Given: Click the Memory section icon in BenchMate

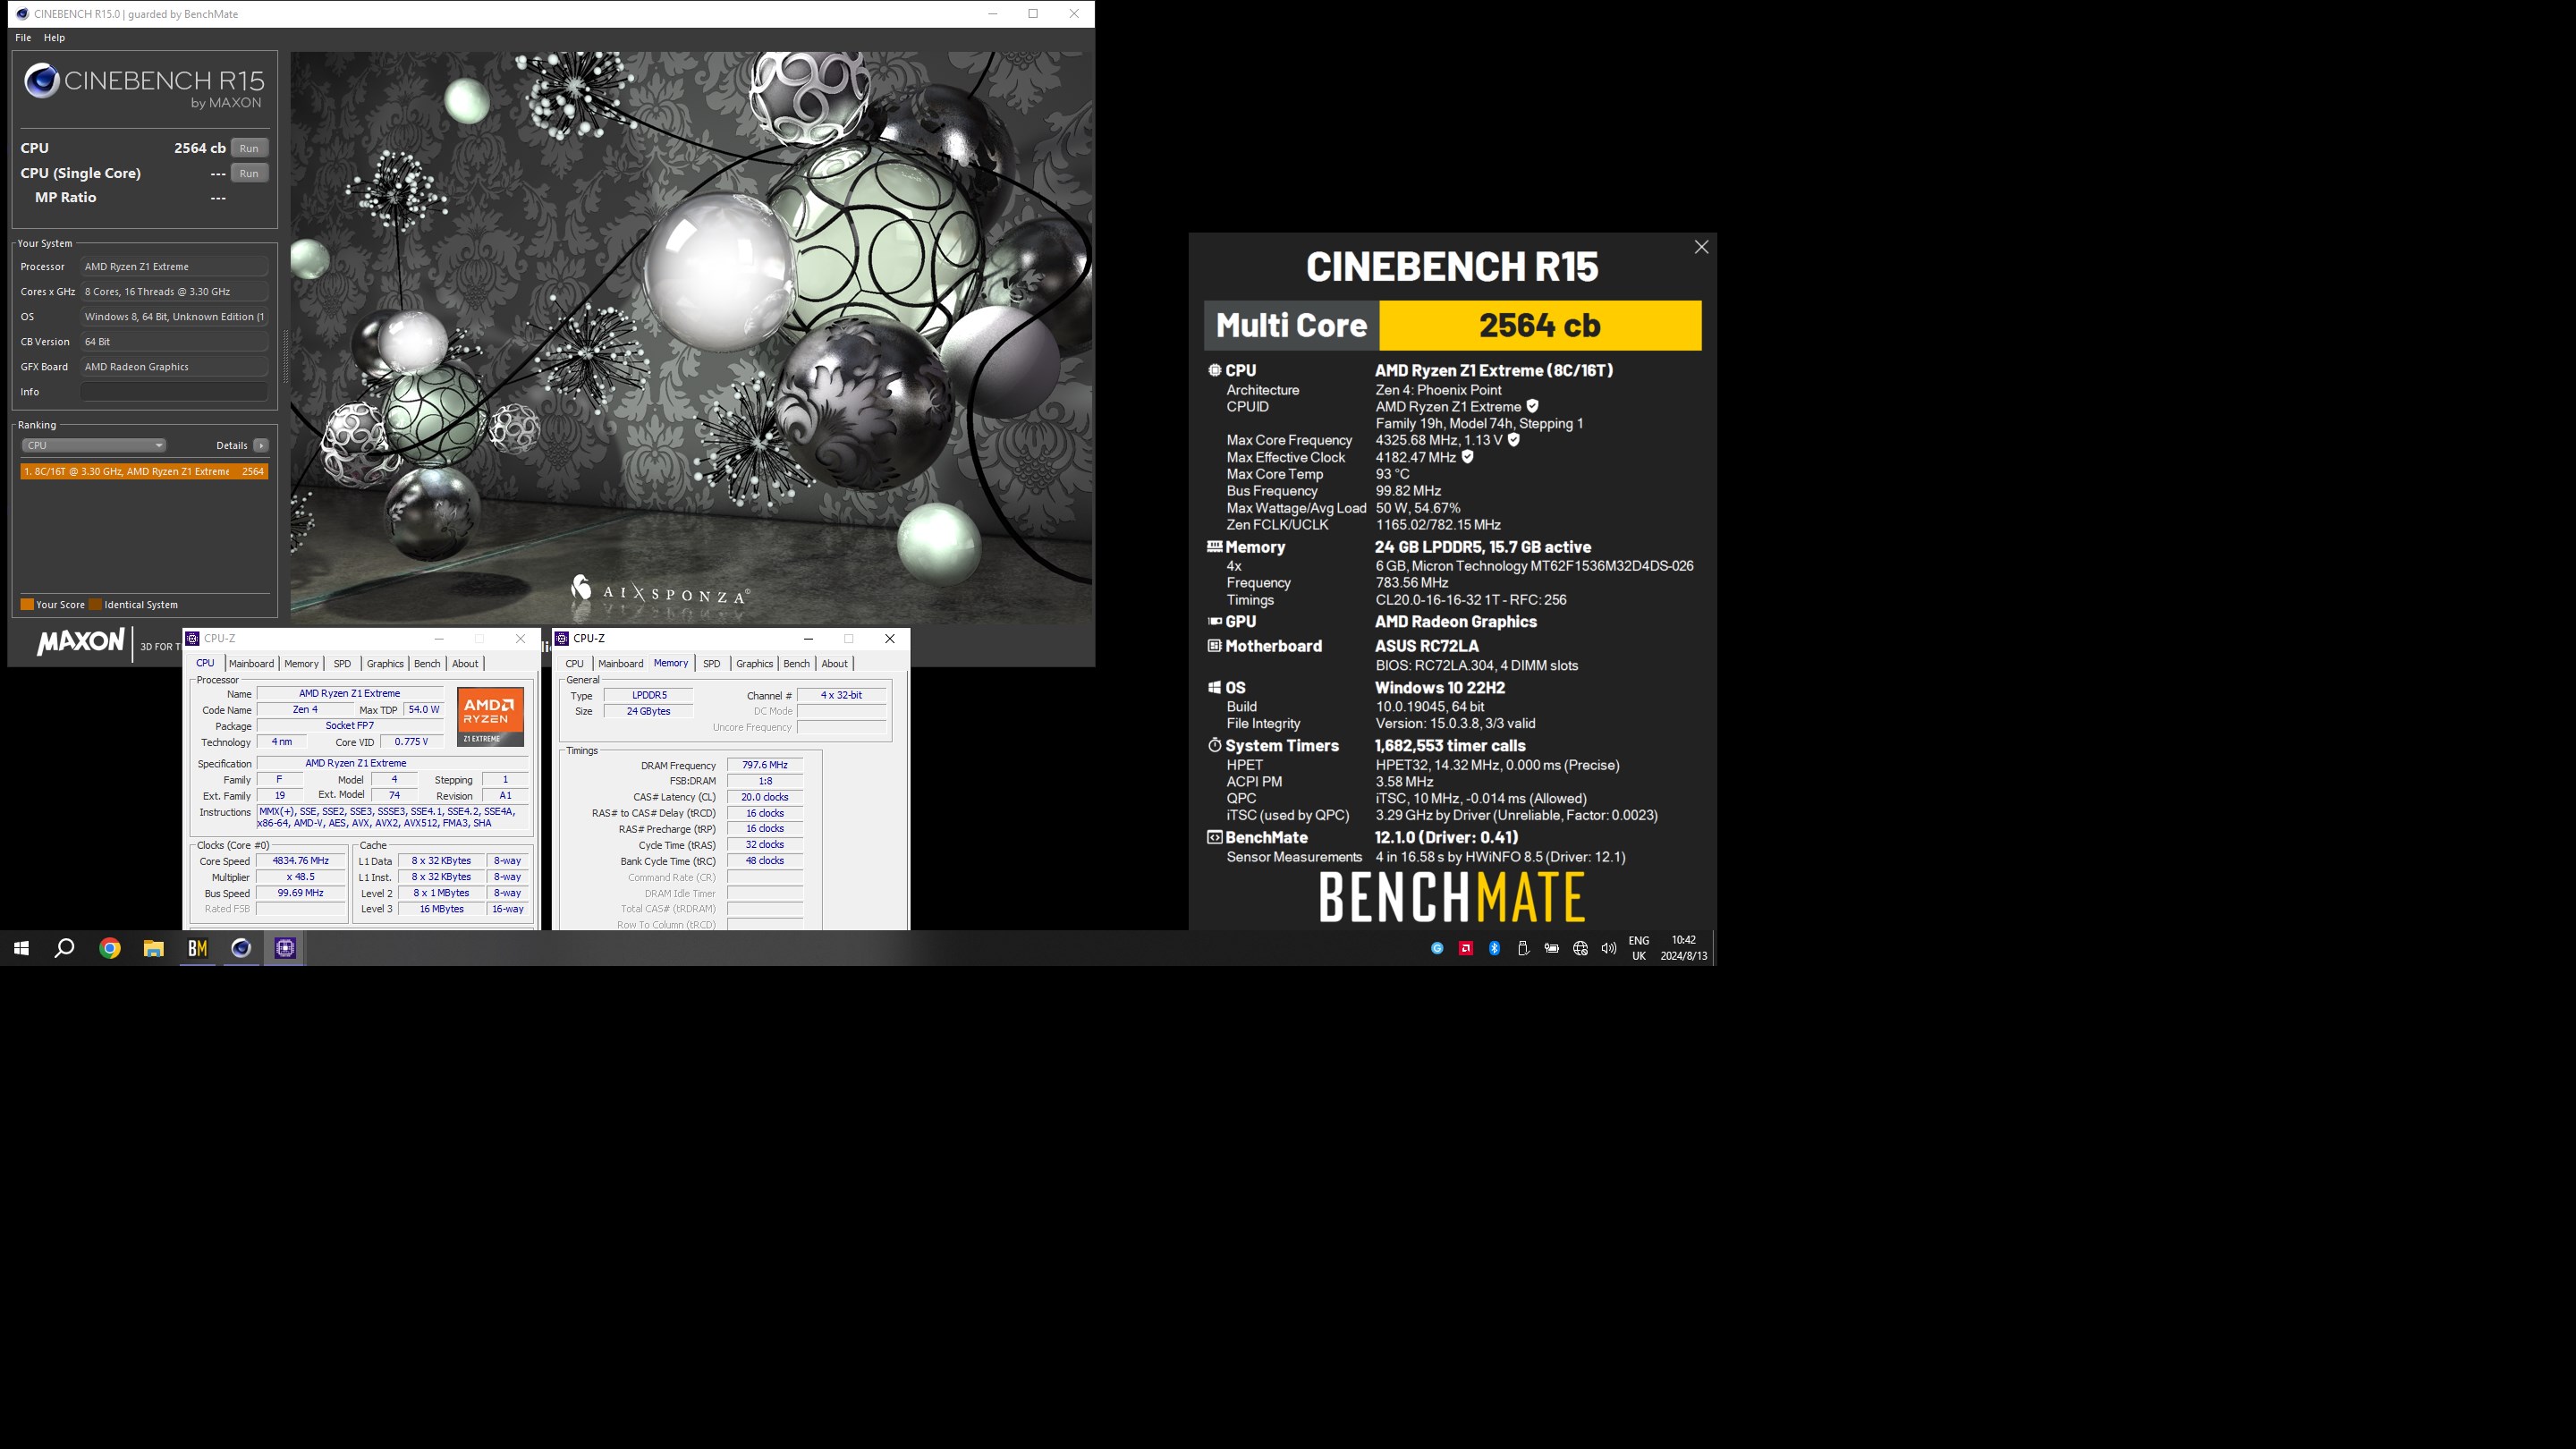Looking at the screenshot, I should (x=1214, y=546).
